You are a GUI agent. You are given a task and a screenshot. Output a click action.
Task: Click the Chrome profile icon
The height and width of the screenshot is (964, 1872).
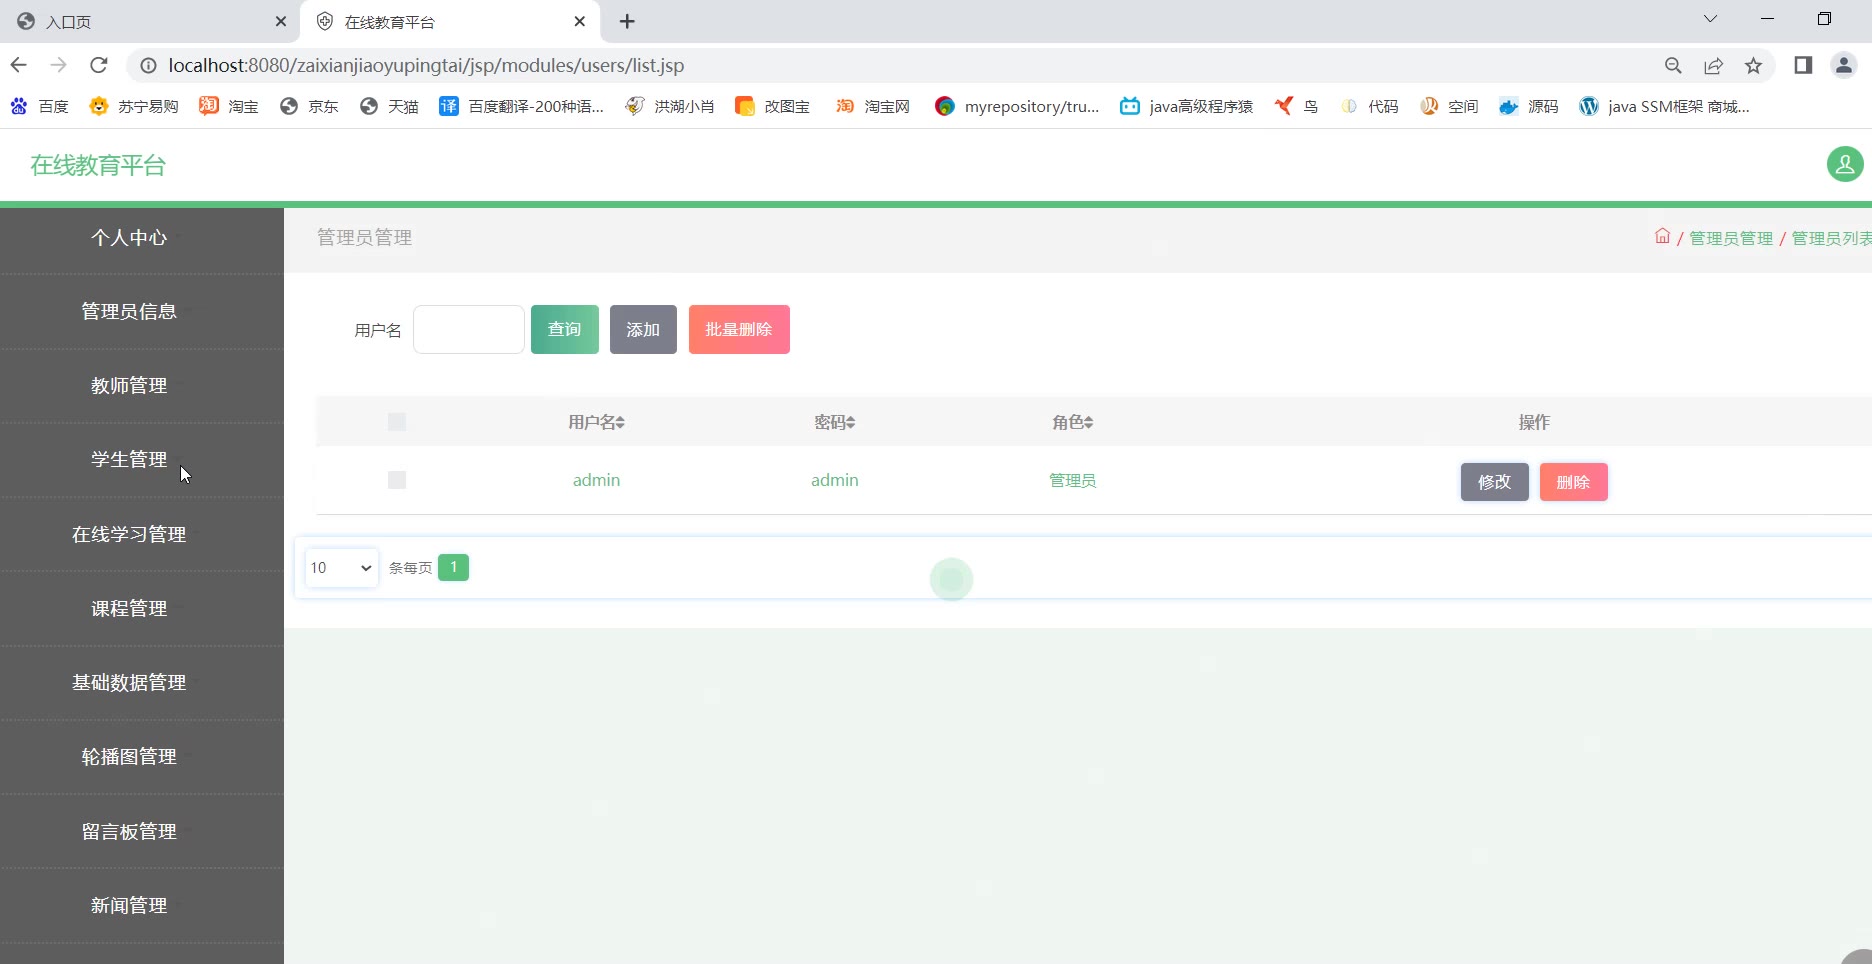tap(1843, 65)
